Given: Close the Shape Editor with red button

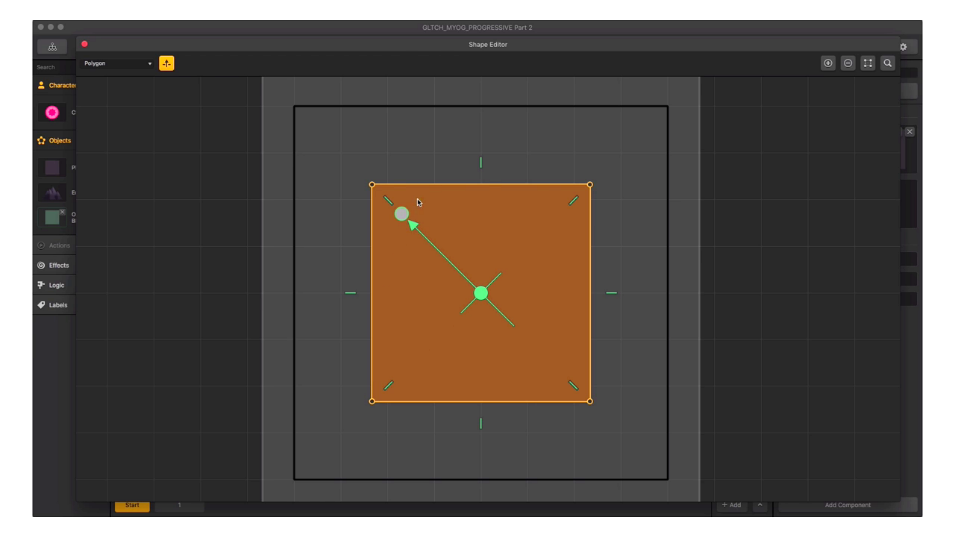Looking at the screenshot, I should [85, 44].
